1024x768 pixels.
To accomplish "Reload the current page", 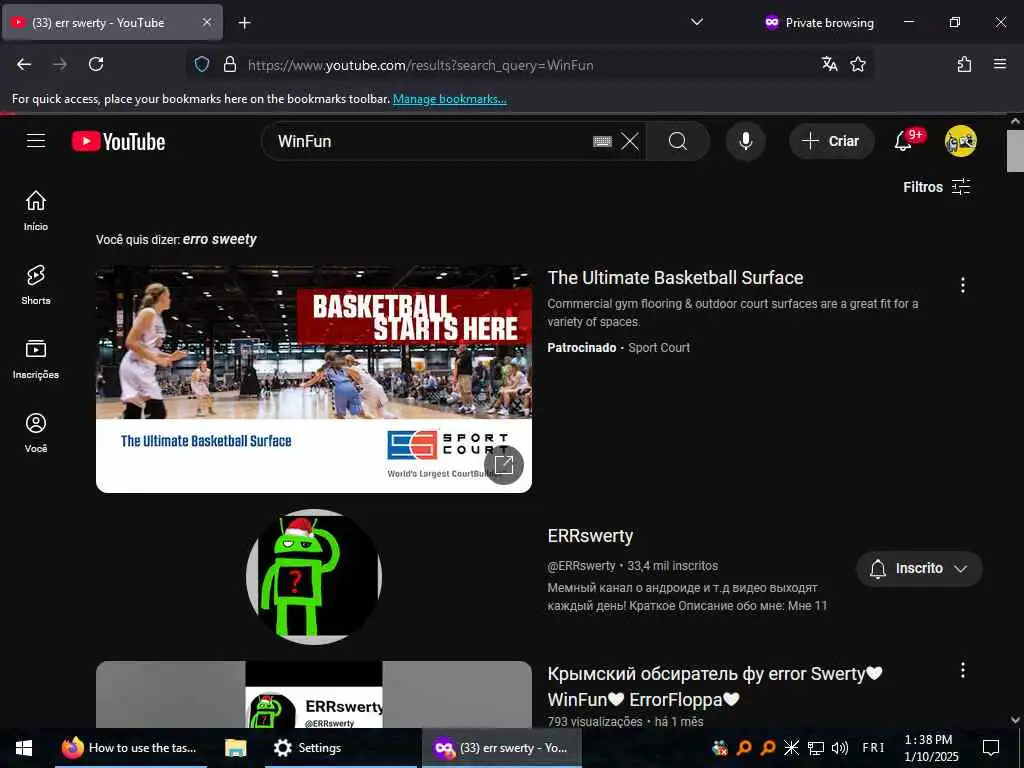I will coord(96,64).
